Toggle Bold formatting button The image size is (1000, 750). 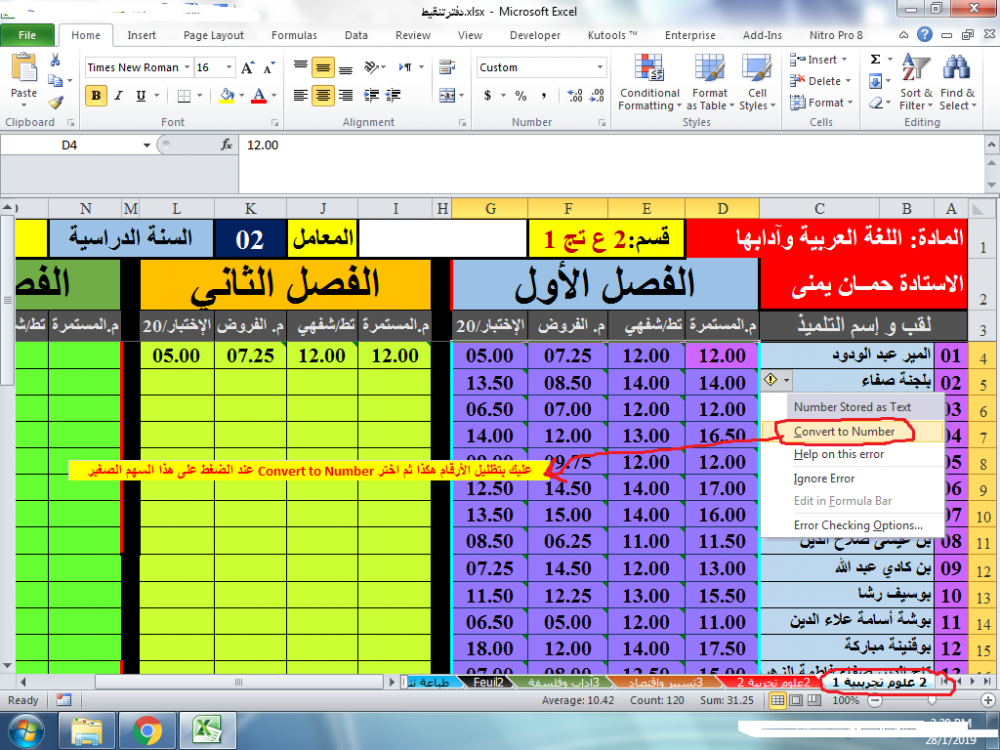(96, 96)
